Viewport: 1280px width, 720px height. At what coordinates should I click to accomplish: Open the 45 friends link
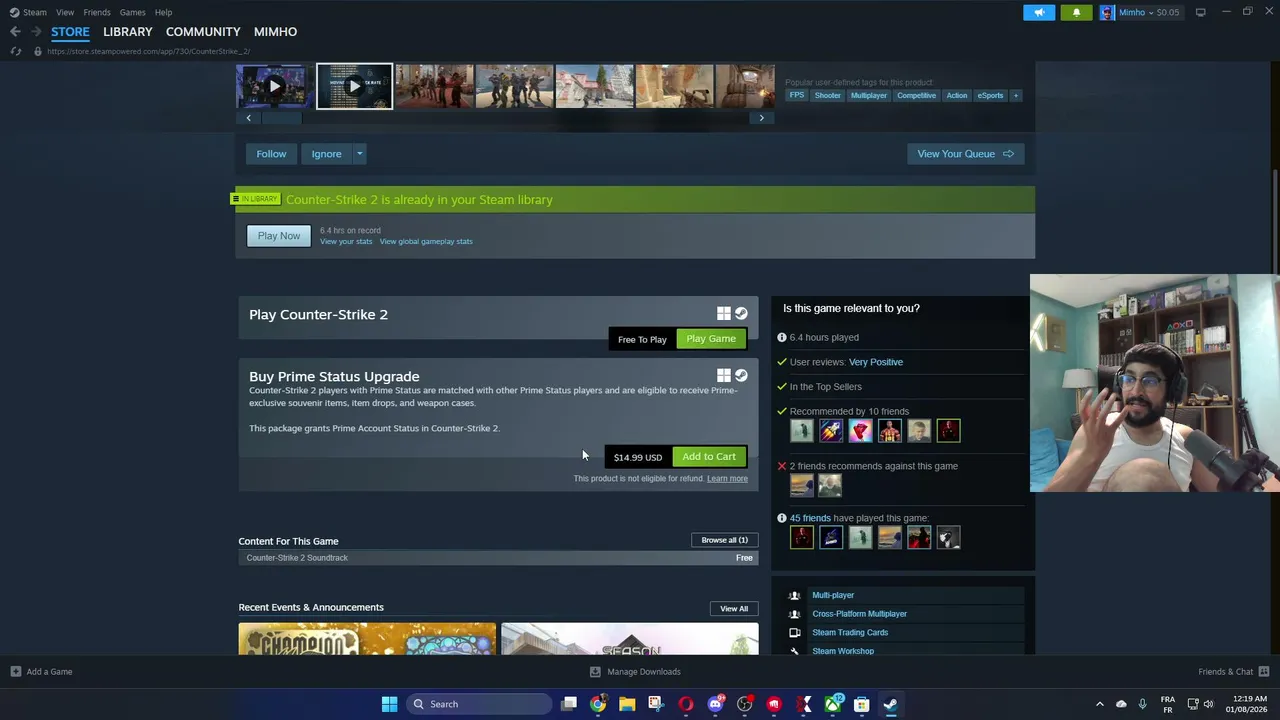[810, 518]
